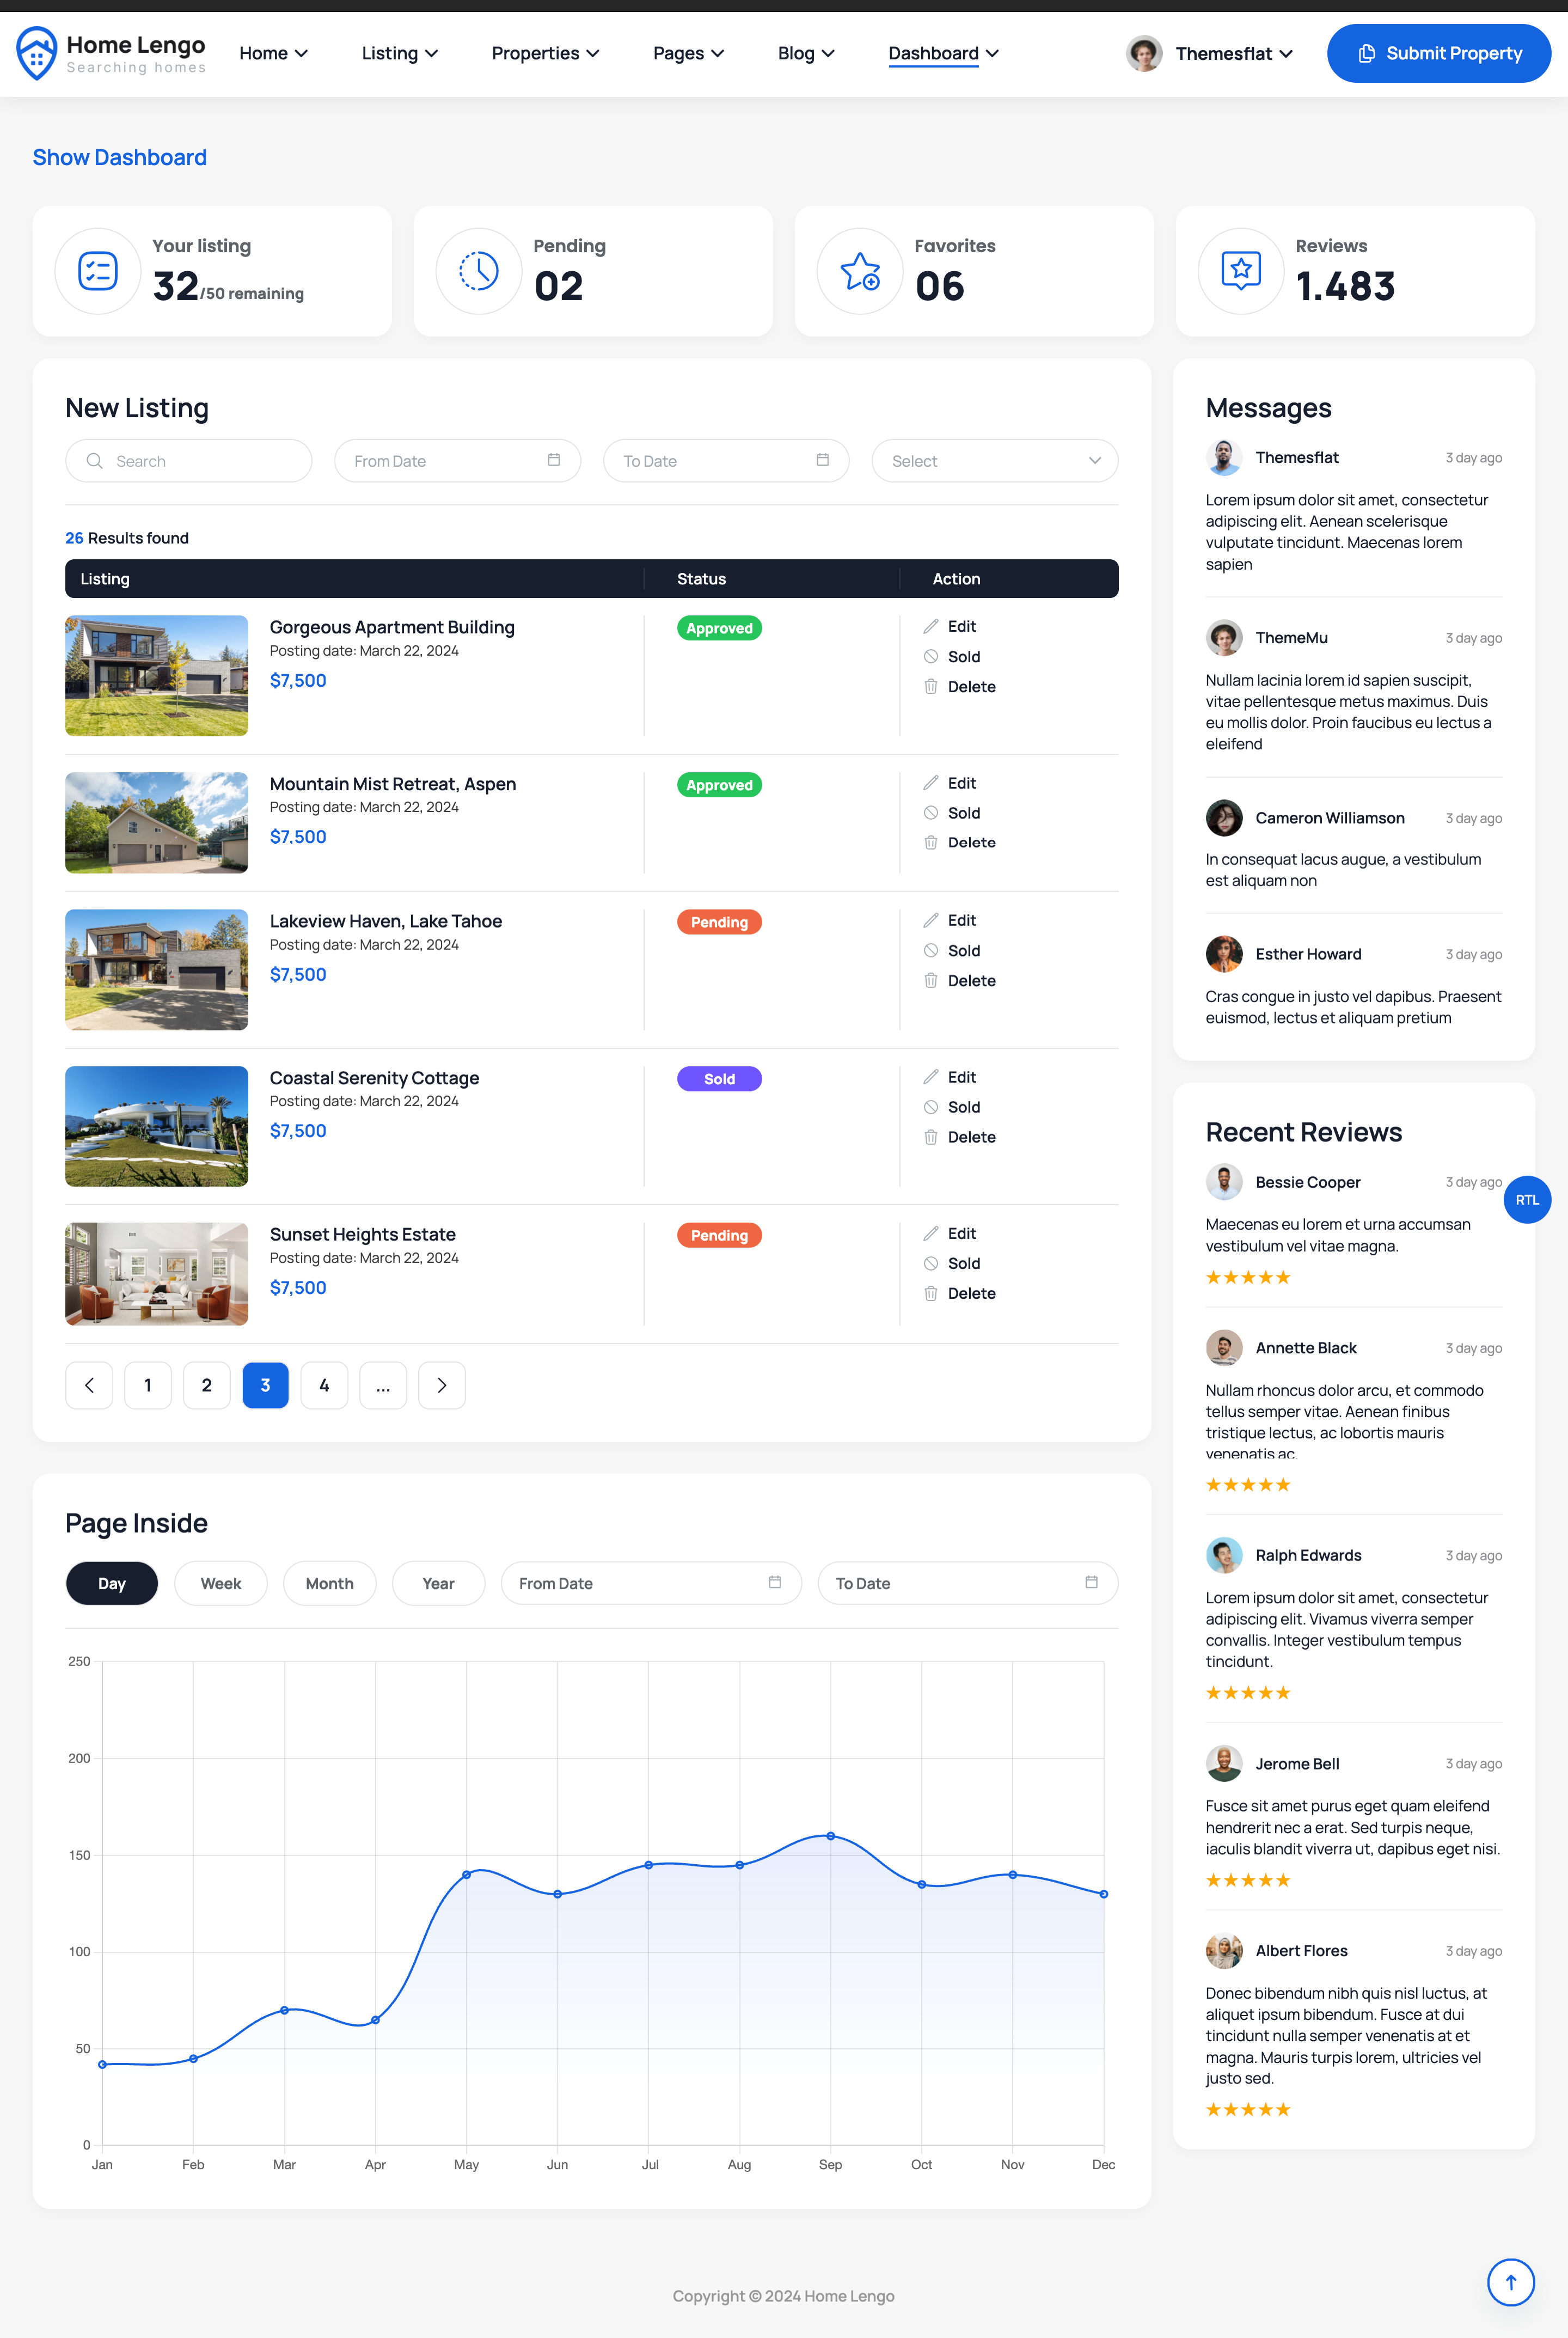The image size is (1568, 2338).
Task: Click the Home Lengo logo icon
Action: tap(36, 53)
